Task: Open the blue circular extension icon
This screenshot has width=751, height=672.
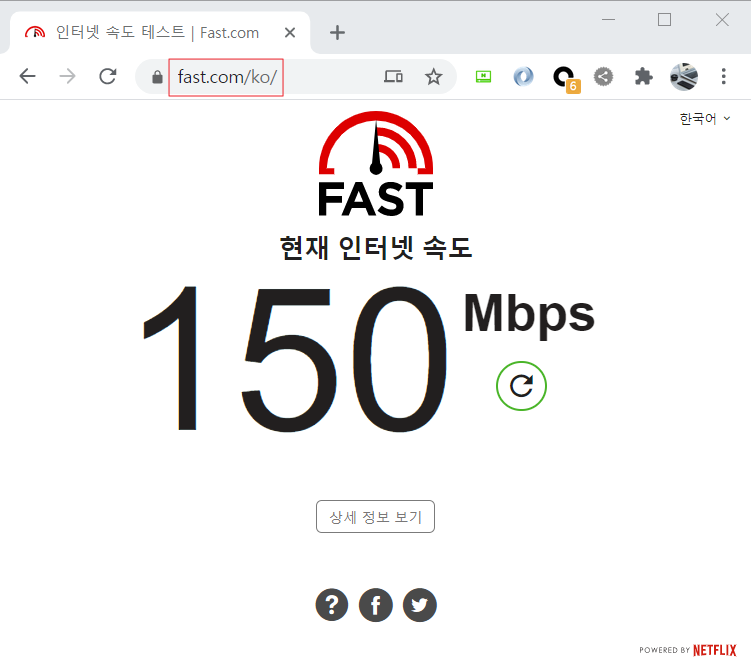Action: point(523,77)
